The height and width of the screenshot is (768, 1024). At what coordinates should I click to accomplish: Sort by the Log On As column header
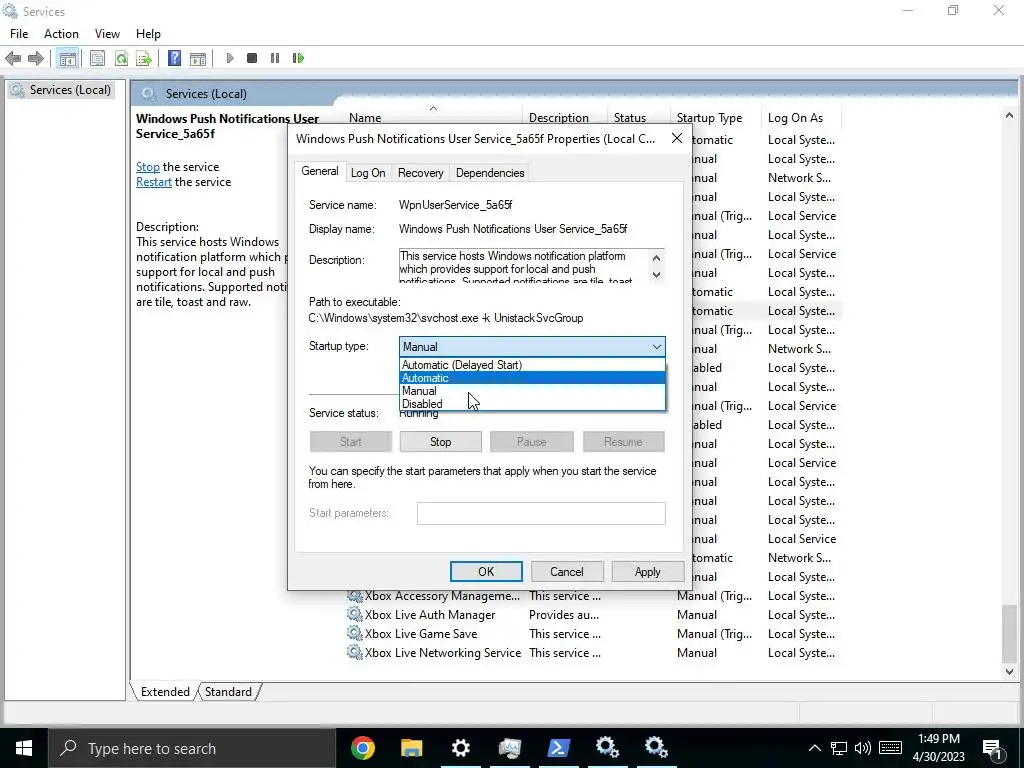[x=801, y=118]
